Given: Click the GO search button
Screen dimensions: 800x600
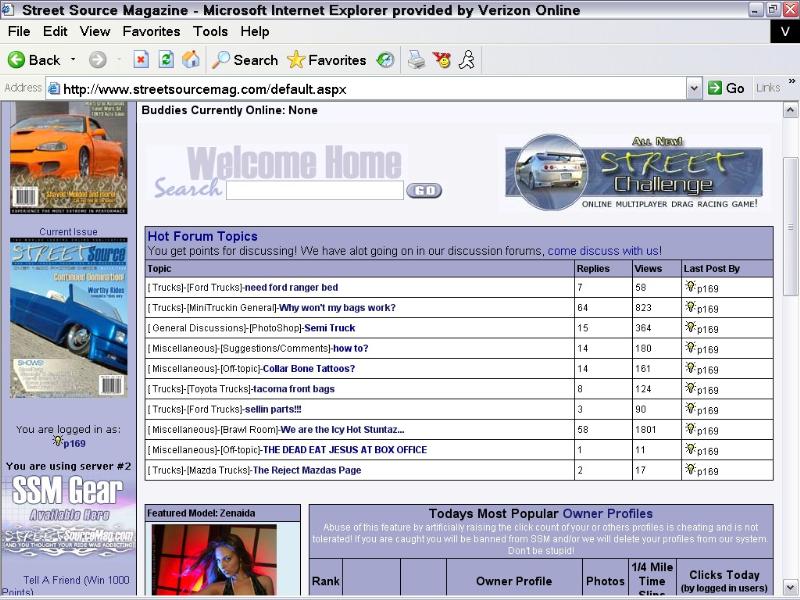Looking at the screenshot, I should pyautogui.click(x=424, y=190).
